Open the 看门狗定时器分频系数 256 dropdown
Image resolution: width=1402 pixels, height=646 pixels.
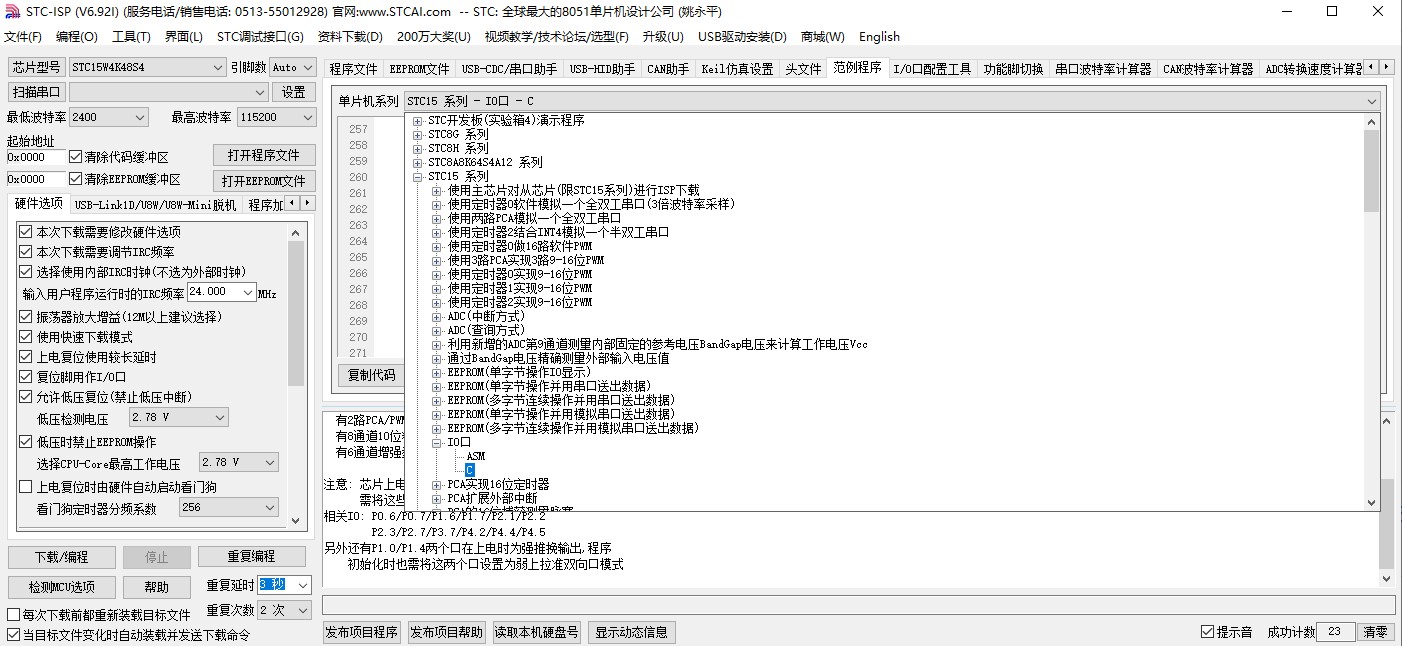[228, 508]
